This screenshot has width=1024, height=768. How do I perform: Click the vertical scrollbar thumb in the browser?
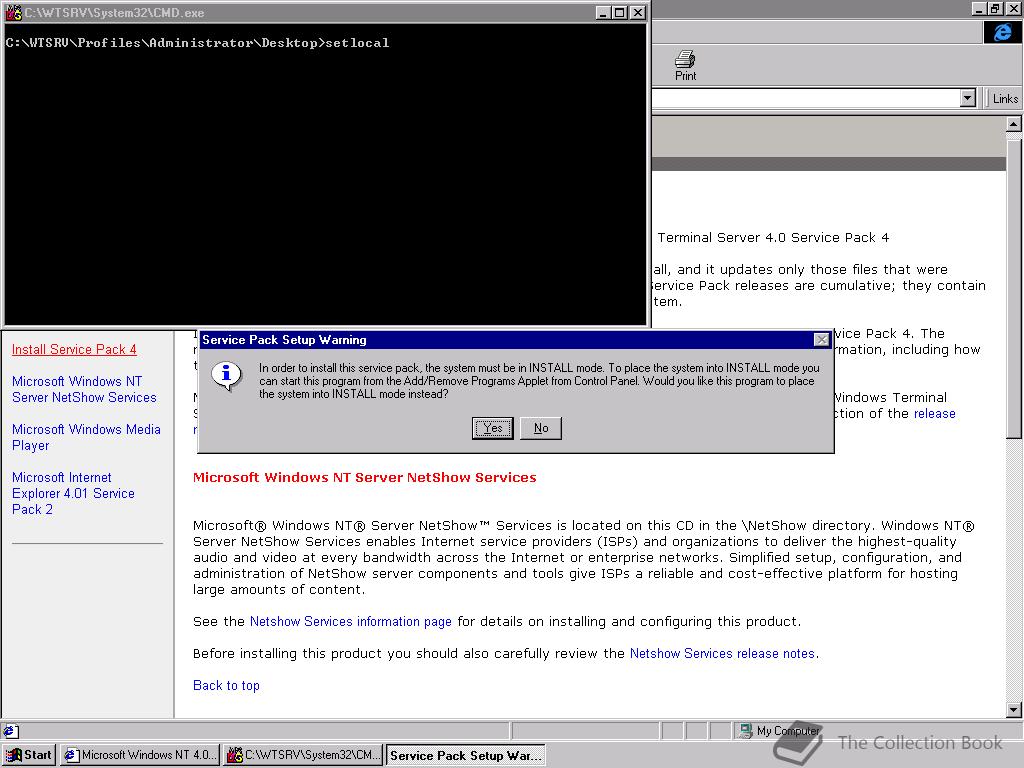click(1013, 288)
